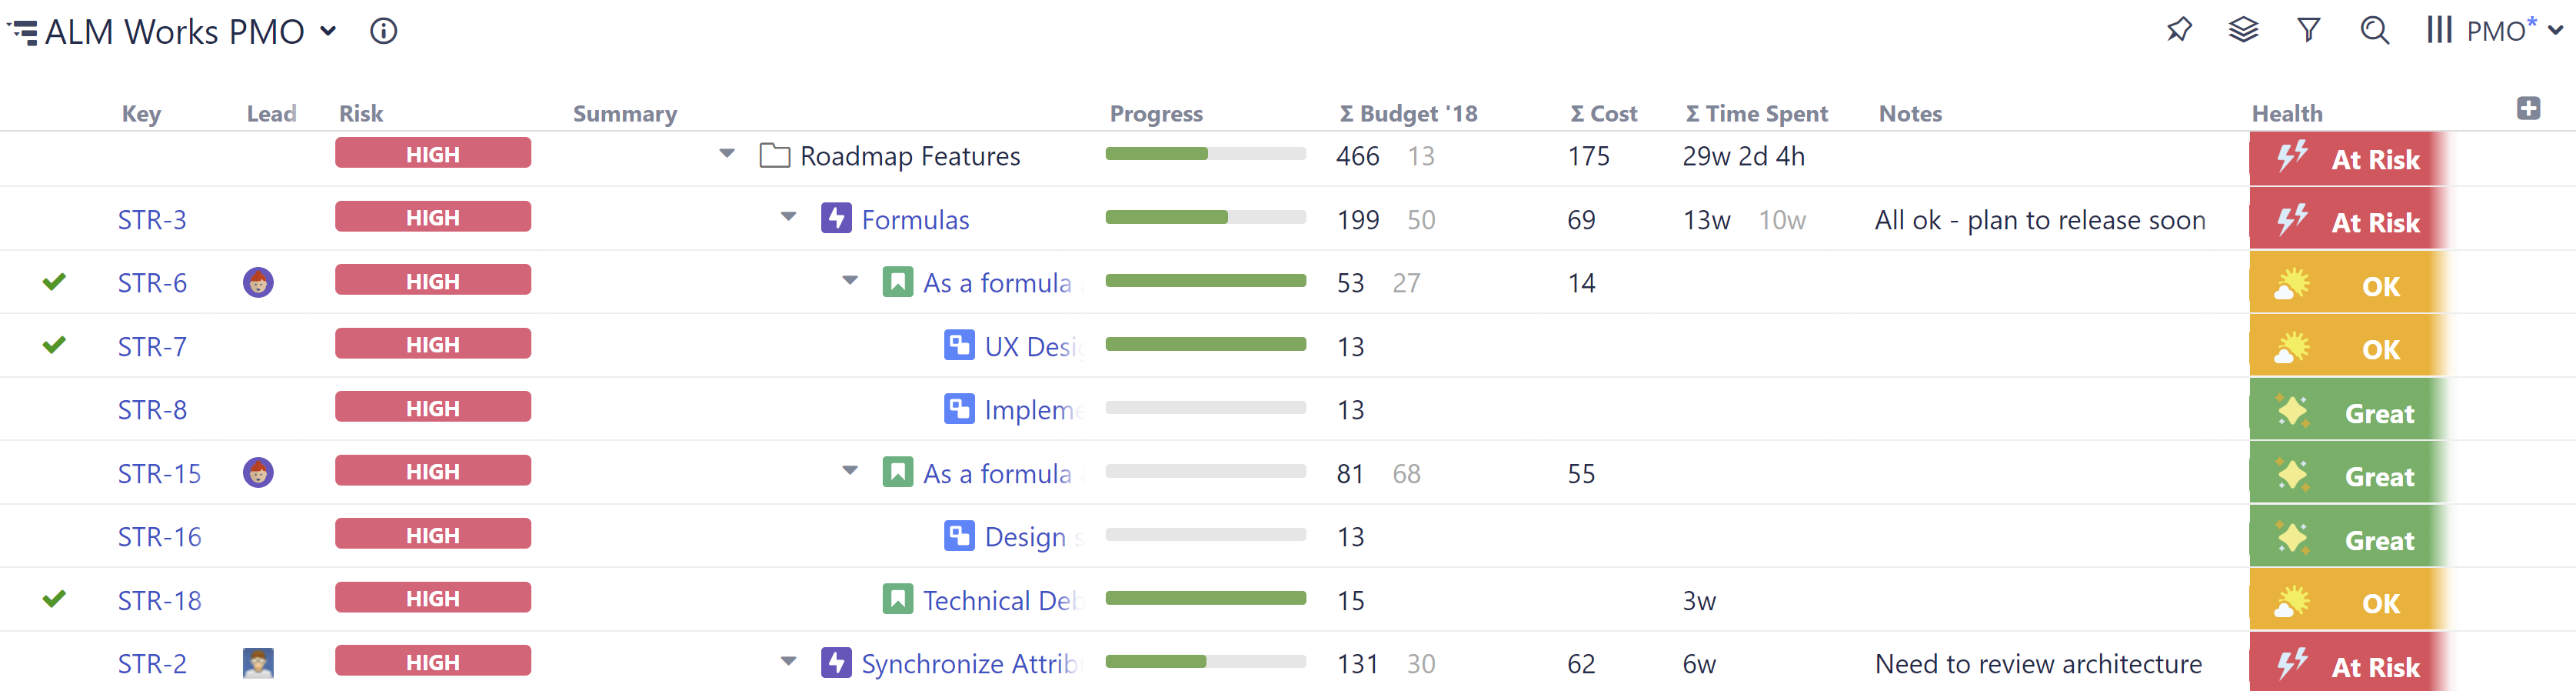The height and width of the screenshot is (691, 2576).
Task: Open the transformations layers icon
Action: pos(2243,30)
